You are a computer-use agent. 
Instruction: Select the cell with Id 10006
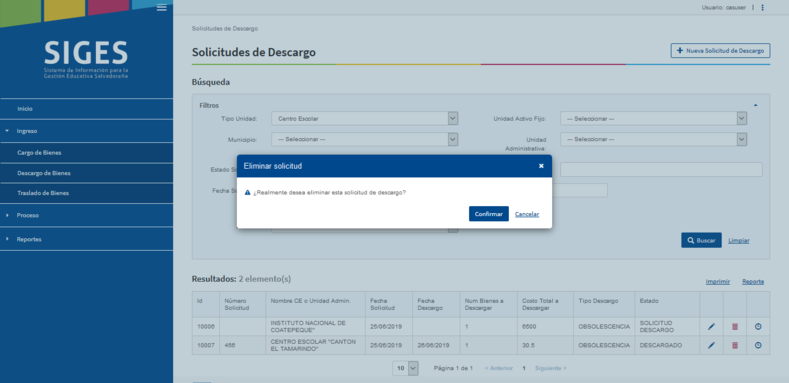tap(205, 327)
